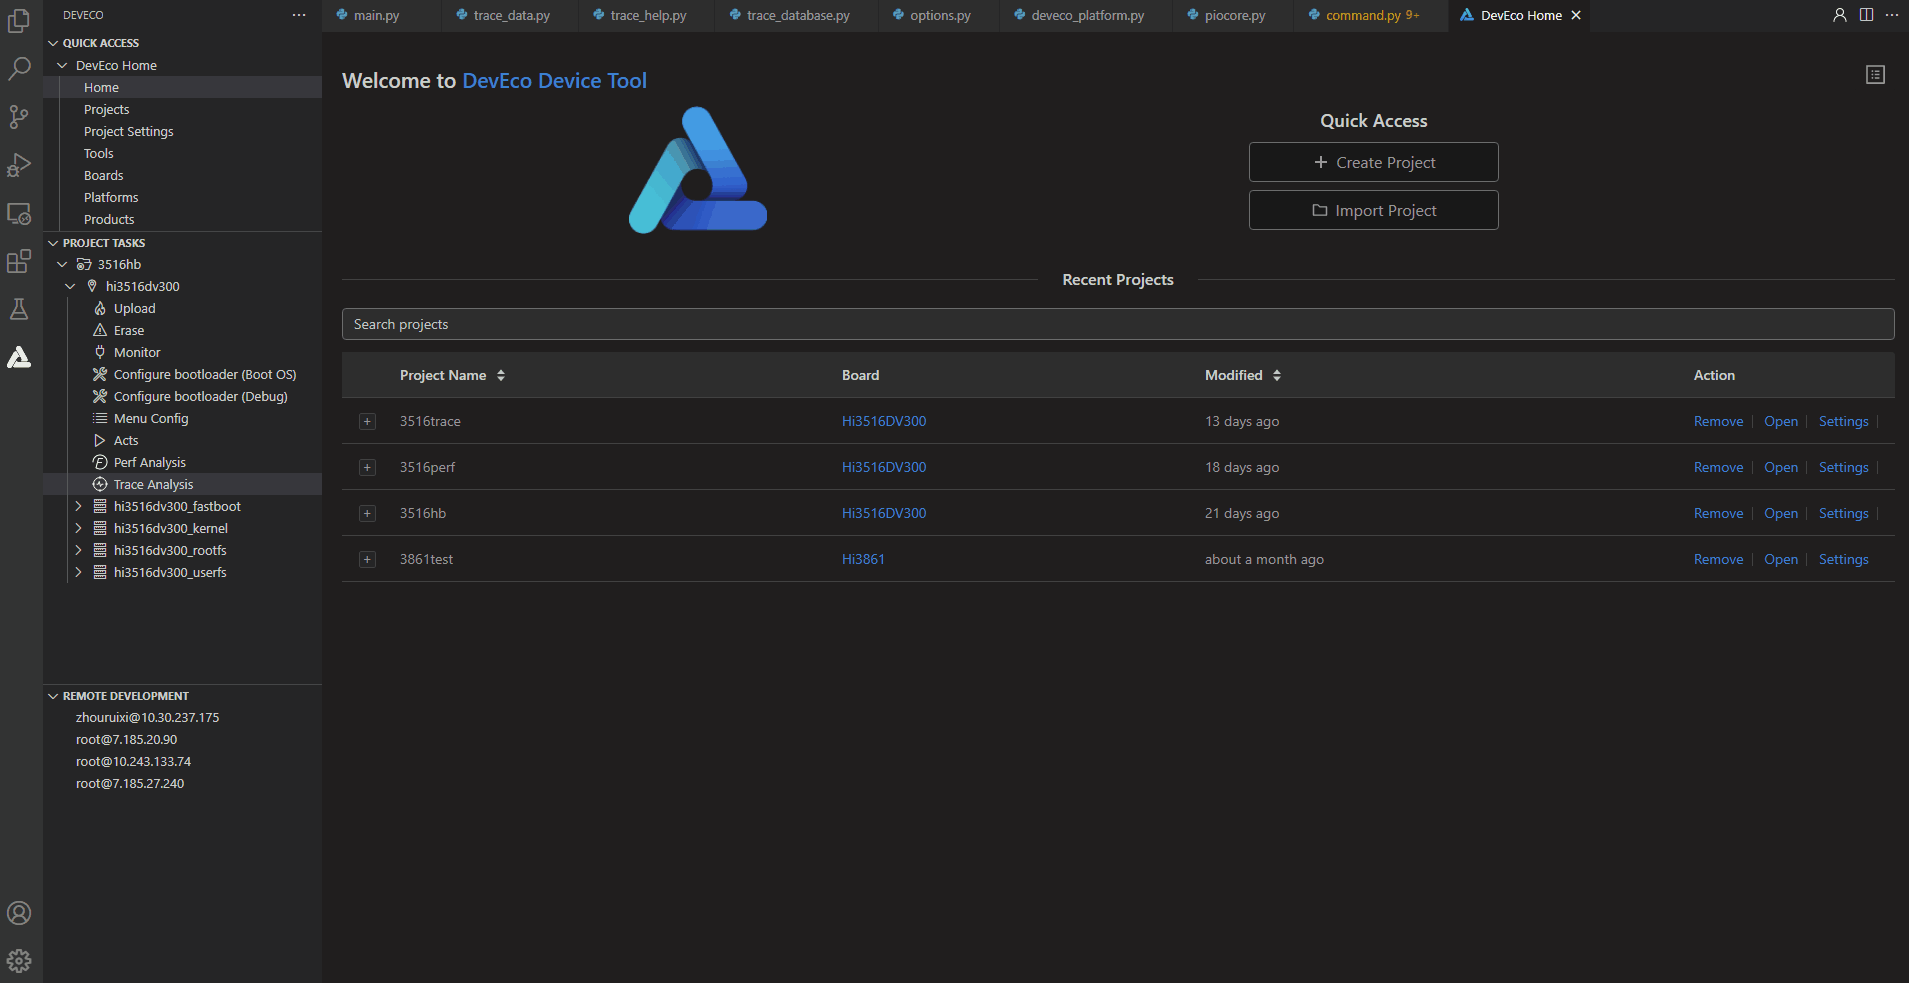Open the 3516perf project link
This screenshot has width=1909, height=983.
tap(1780, 467)
